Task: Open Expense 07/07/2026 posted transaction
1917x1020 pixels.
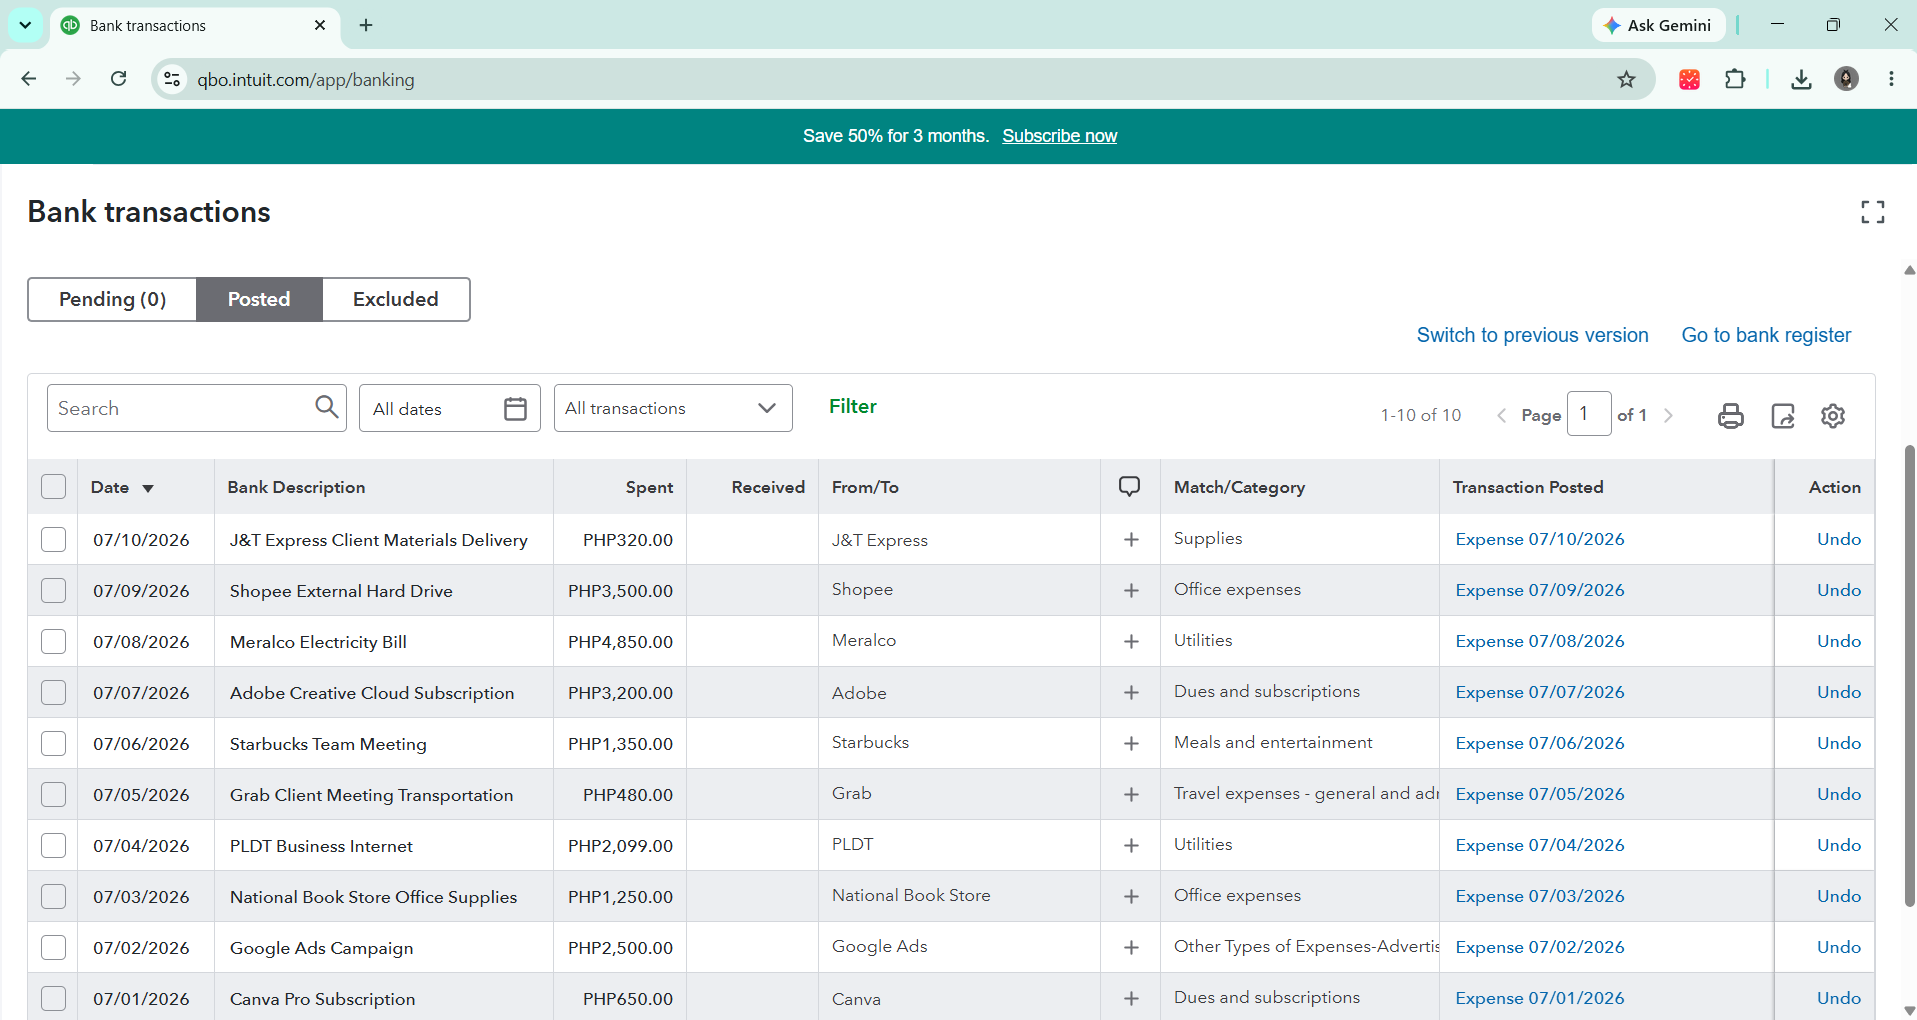Action: point(1539,692)
